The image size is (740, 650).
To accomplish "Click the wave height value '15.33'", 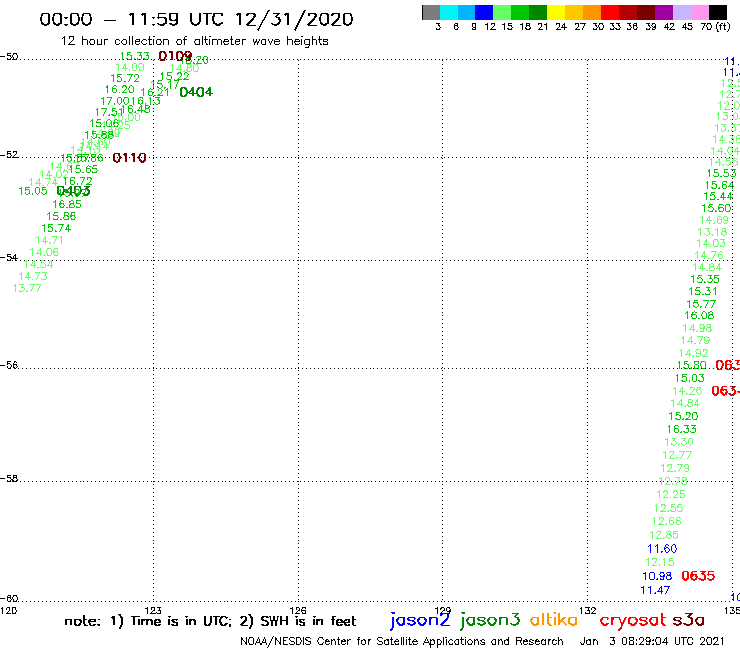I will [x=135, y=56].
